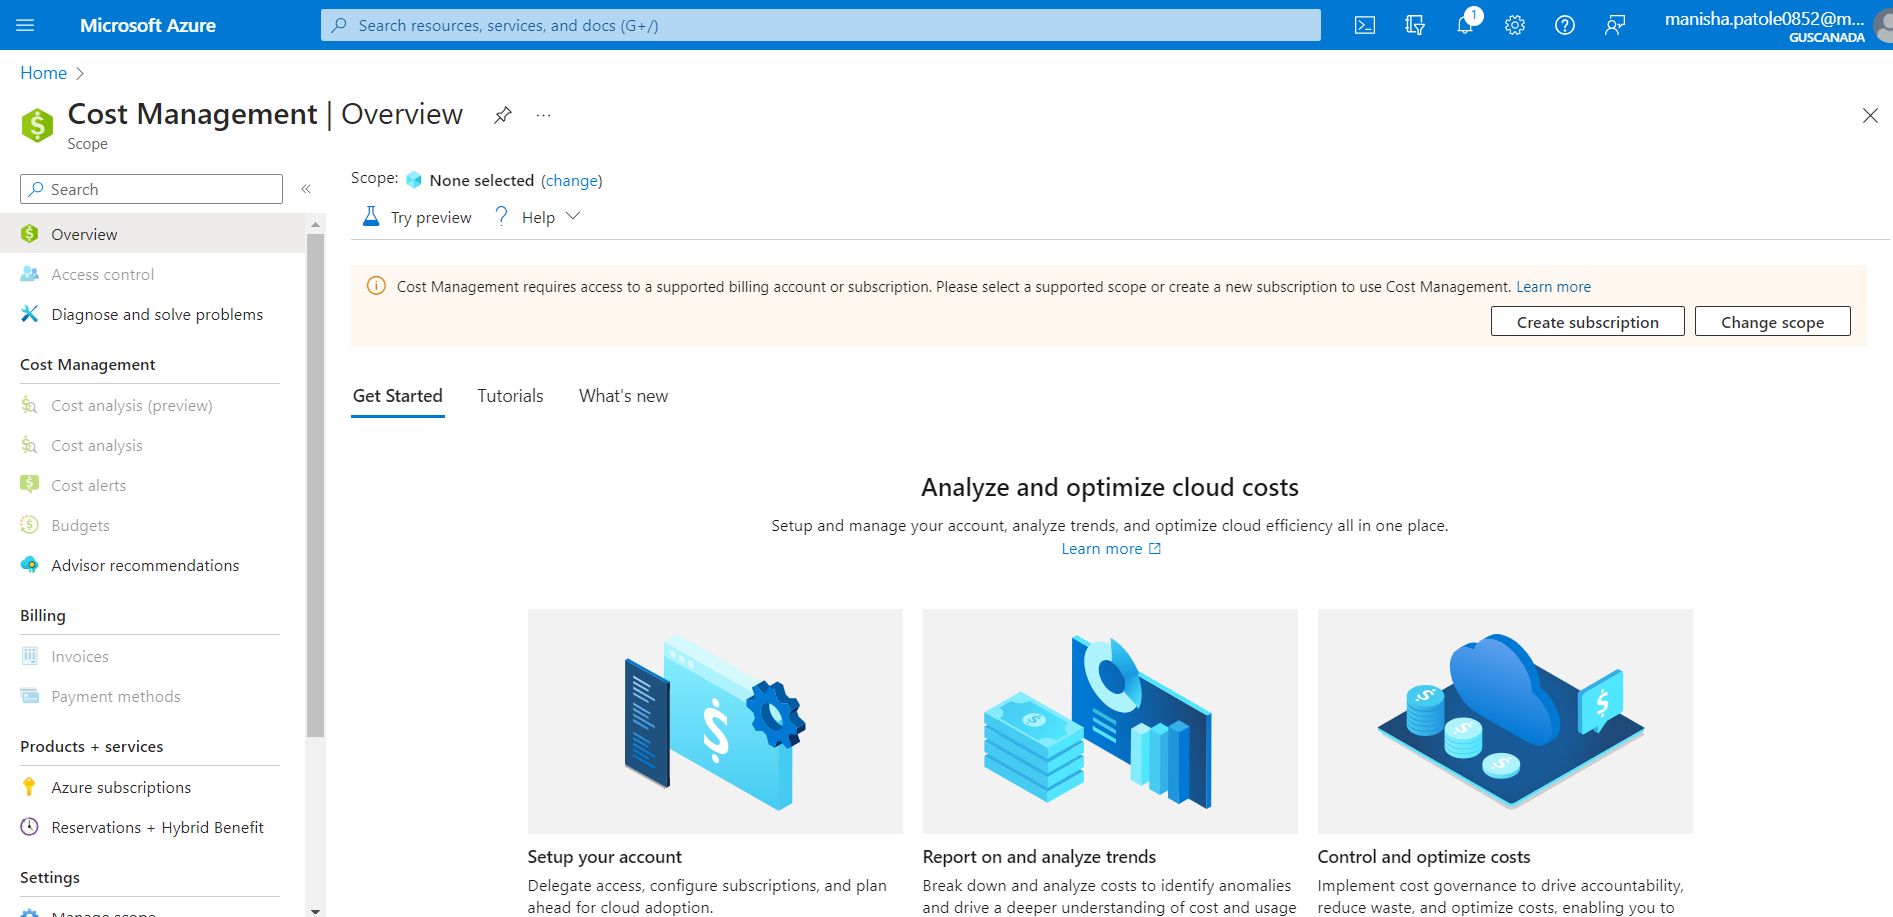Switch to the Tutorials tab
The height and width of the screenshot is (917, 1893).
point(510,396)
